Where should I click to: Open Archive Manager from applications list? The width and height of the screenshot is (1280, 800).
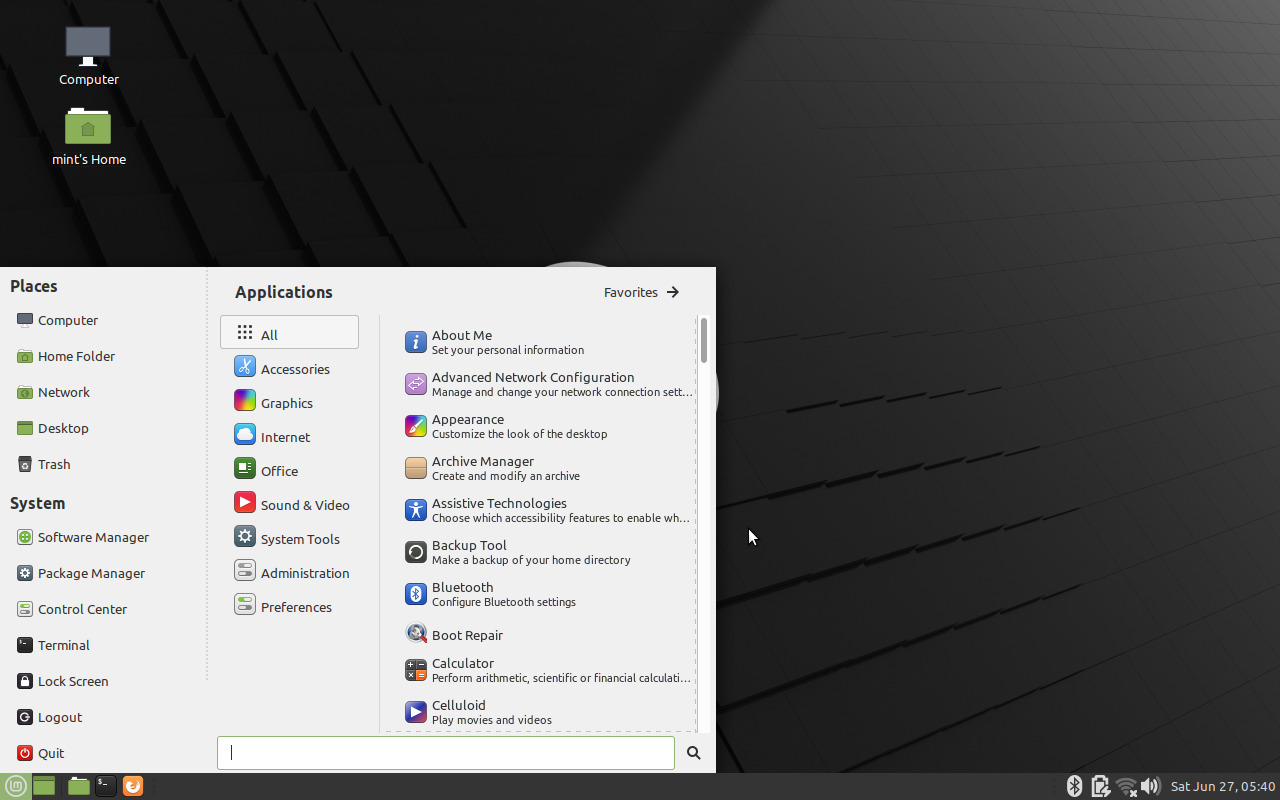[483, 468]
